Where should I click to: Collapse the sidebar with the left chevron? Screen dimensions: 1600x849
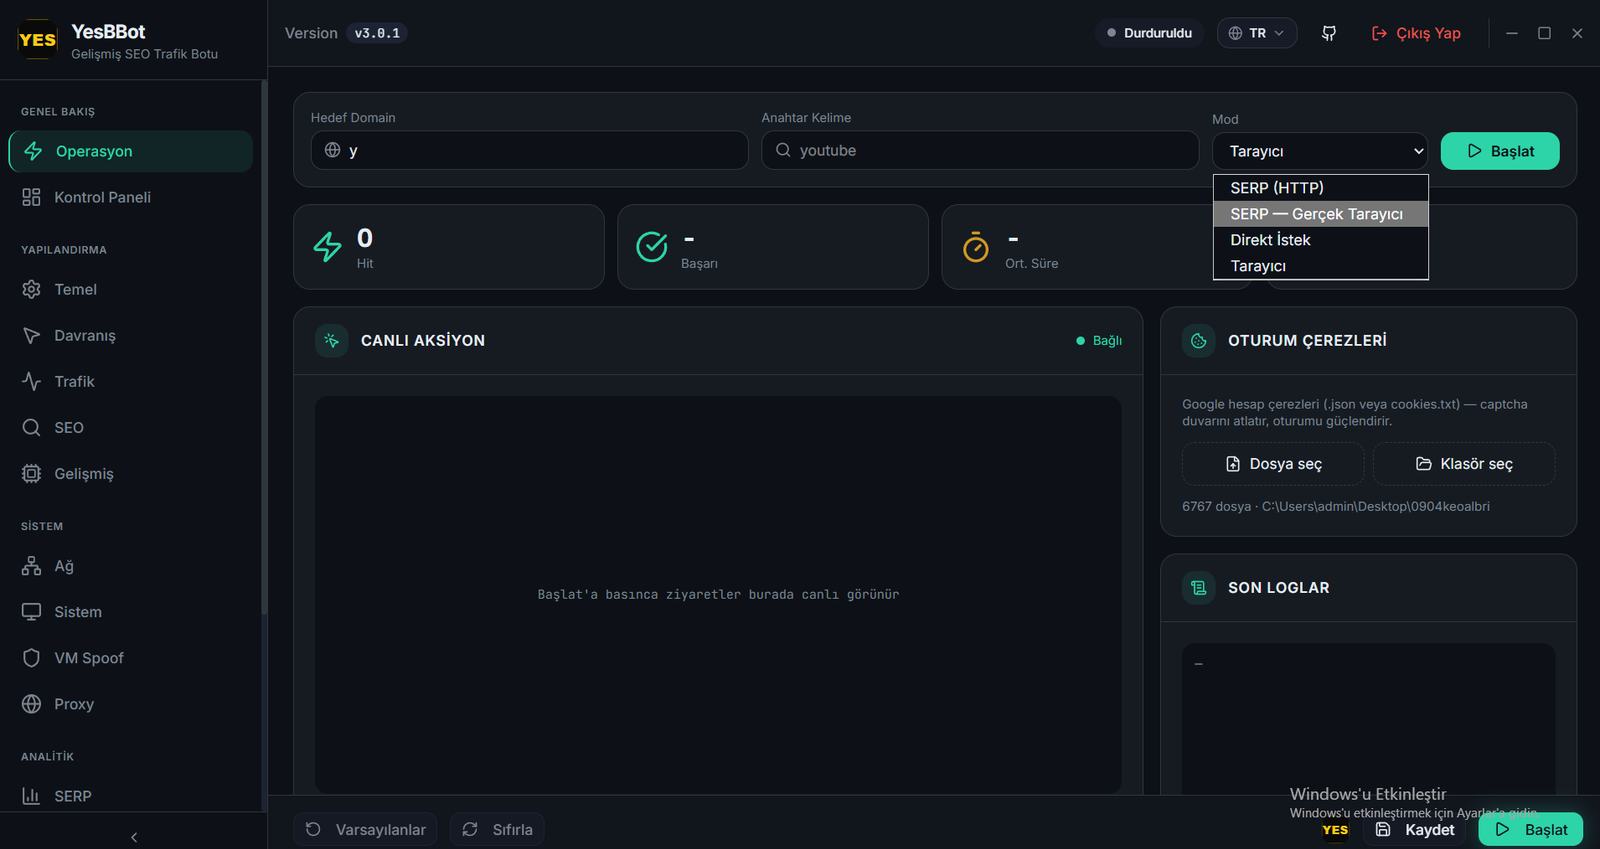134,837
